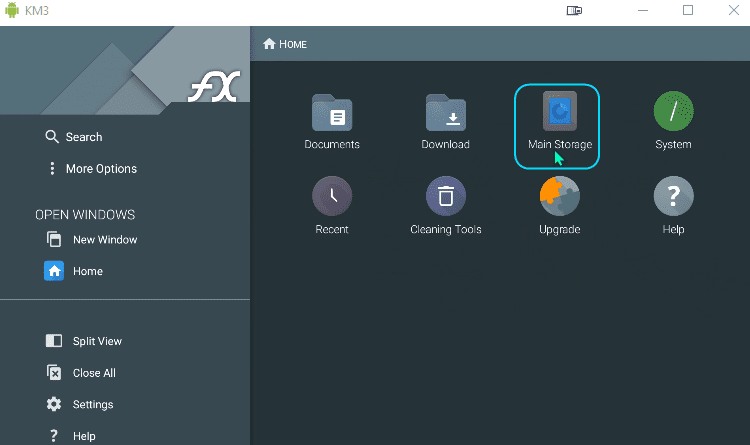Select Home in Open Windows list
Image resolution: width=750 pixels, height=445 pixels.
[x=74, y=271]
